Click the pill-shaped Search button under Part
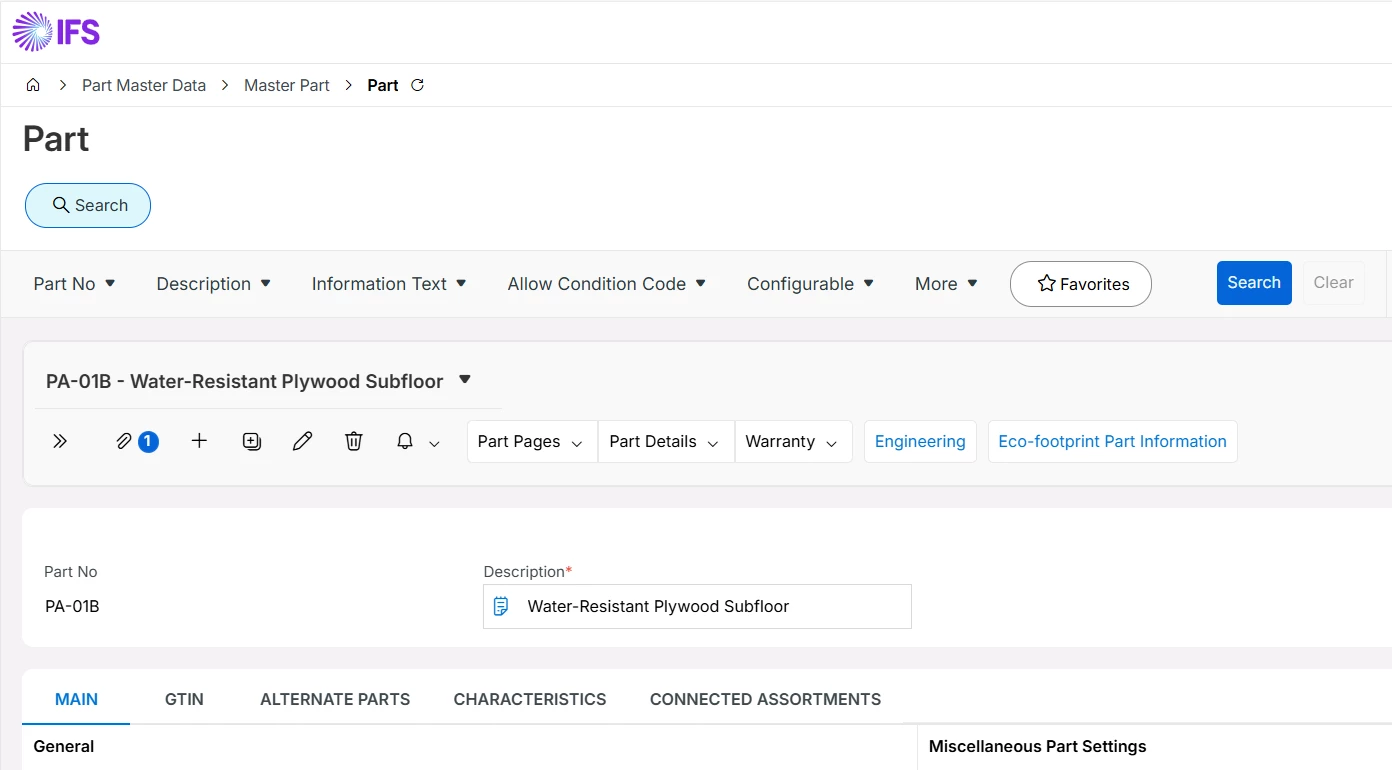This screenshot has width=1392, height=770. coord(88,205)
